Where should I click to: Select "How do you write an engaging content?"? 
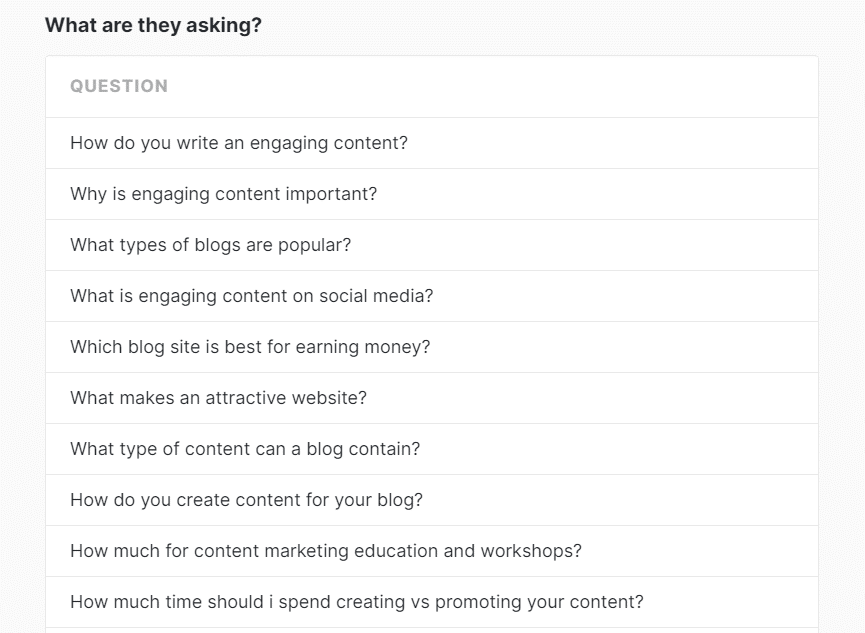(239, 143)
